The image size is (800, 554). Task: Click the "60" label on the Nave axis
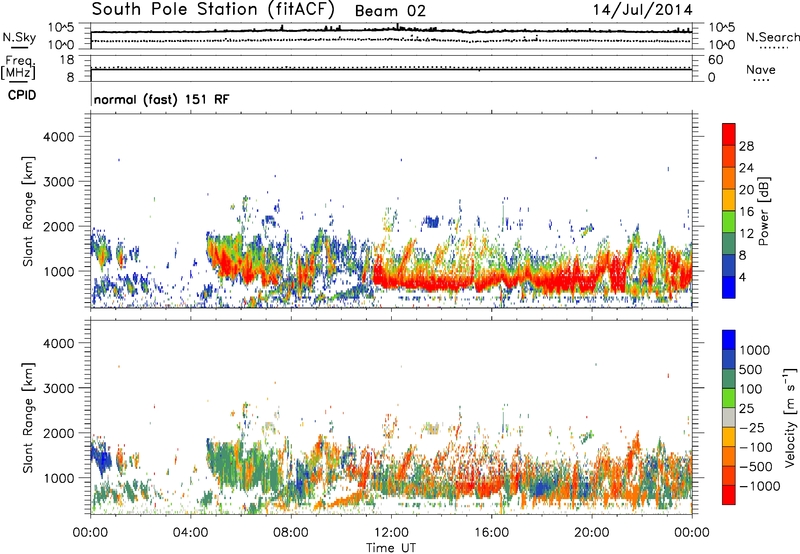(x=715, y=60)
